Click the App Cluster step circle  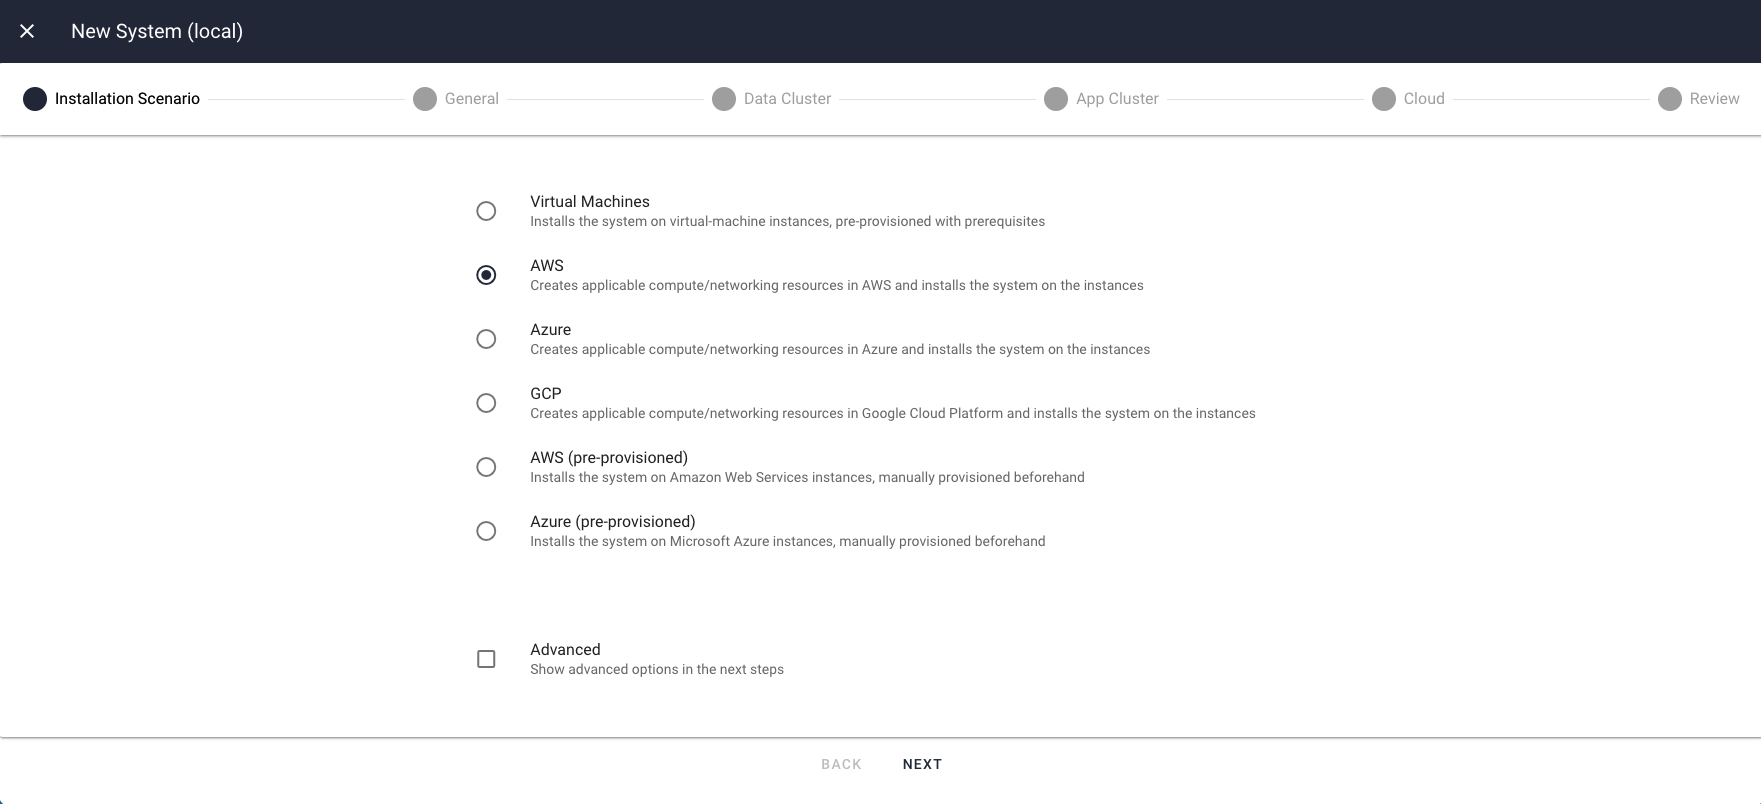coord(1056,99)
